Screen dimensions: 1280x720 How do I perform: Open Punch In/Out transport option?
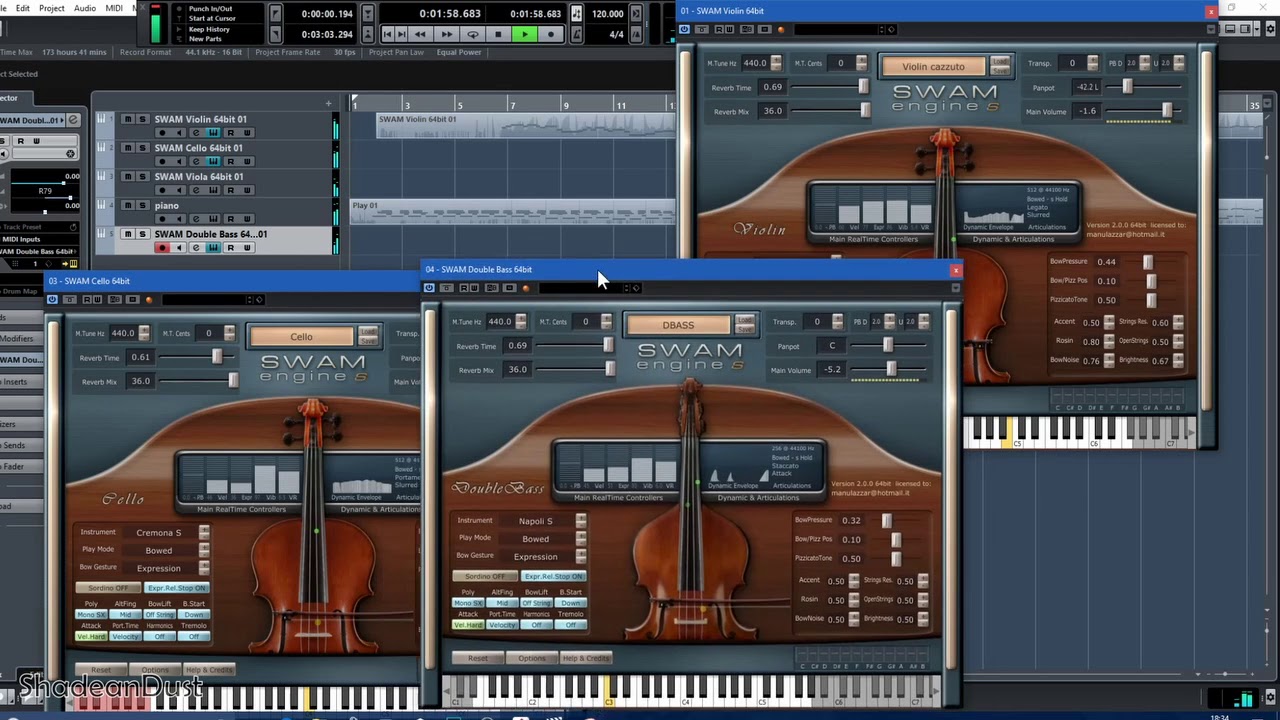(210, 9)
